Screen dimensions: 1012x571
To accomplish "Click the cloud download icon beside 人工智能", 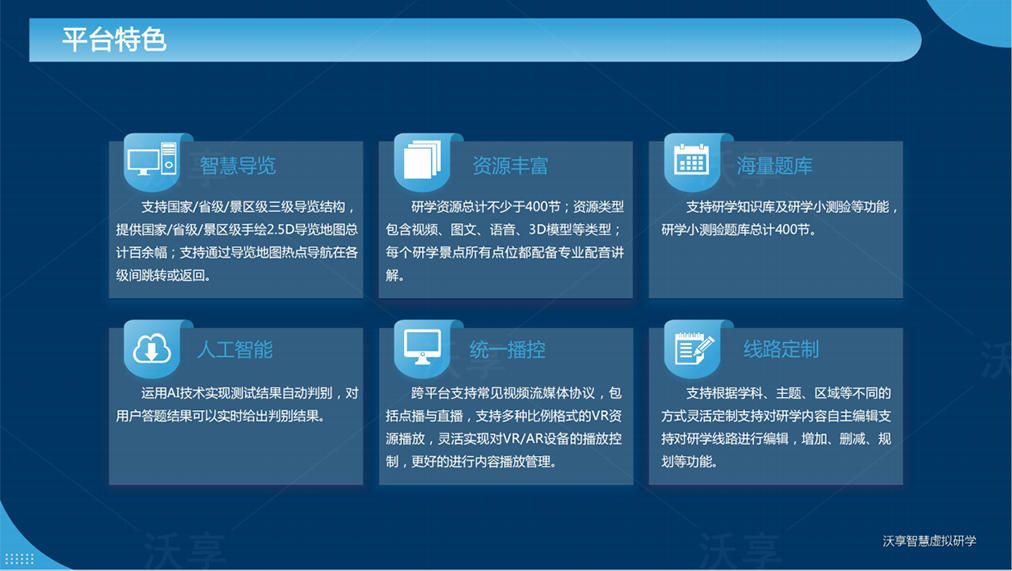I will click(x=152, y=348).
